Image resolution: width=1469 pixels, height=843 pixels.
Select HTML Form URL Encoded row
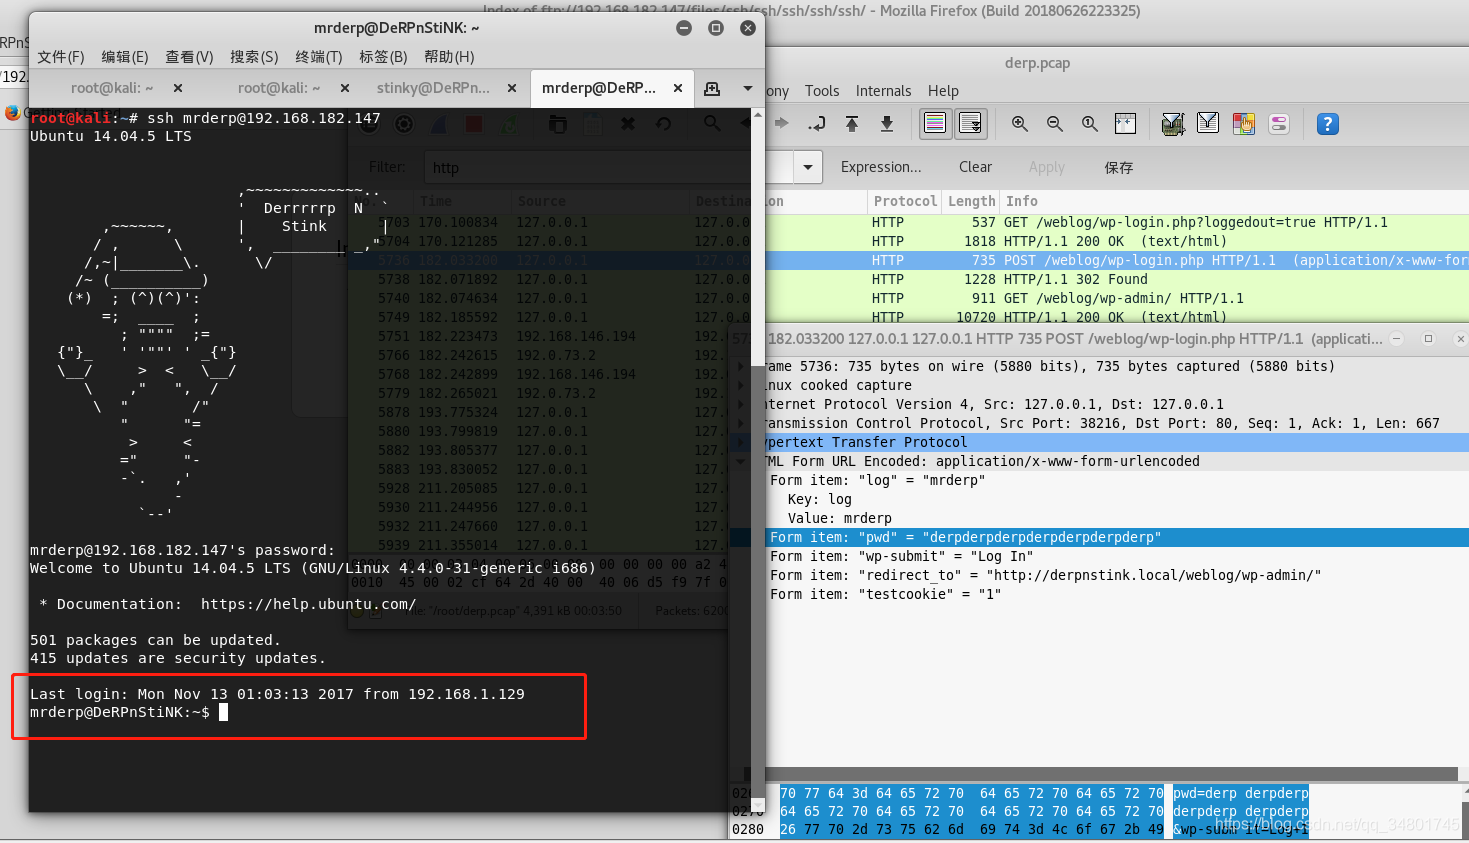pos(1117,461)
